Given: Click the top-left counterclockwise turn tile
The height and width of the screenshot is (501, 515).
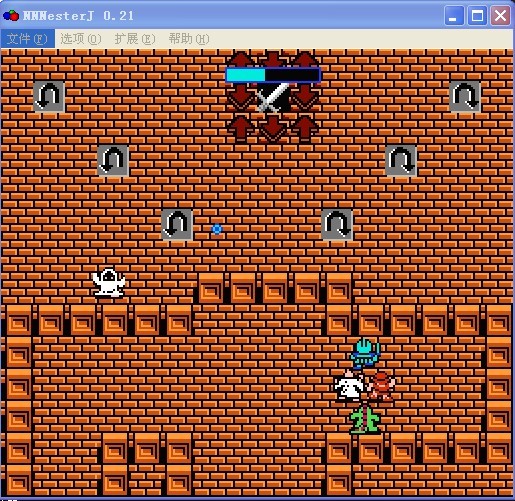Looking at the screenshot, I should click(49, 96).
